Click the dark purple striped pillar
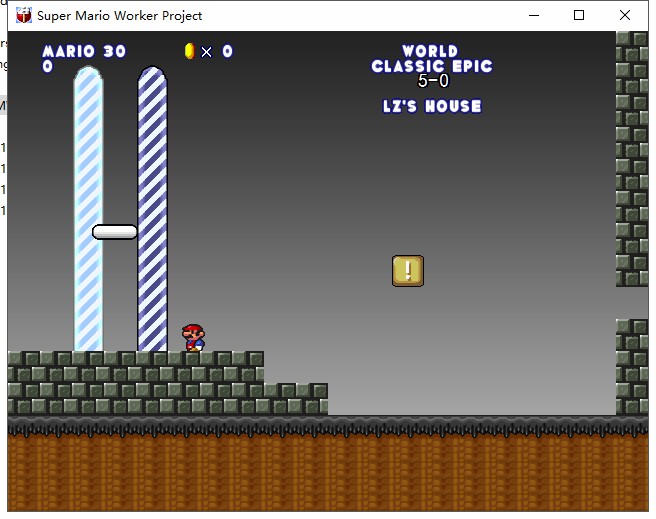This screenshot has width=656, height=519. click(x=152, y=209)
